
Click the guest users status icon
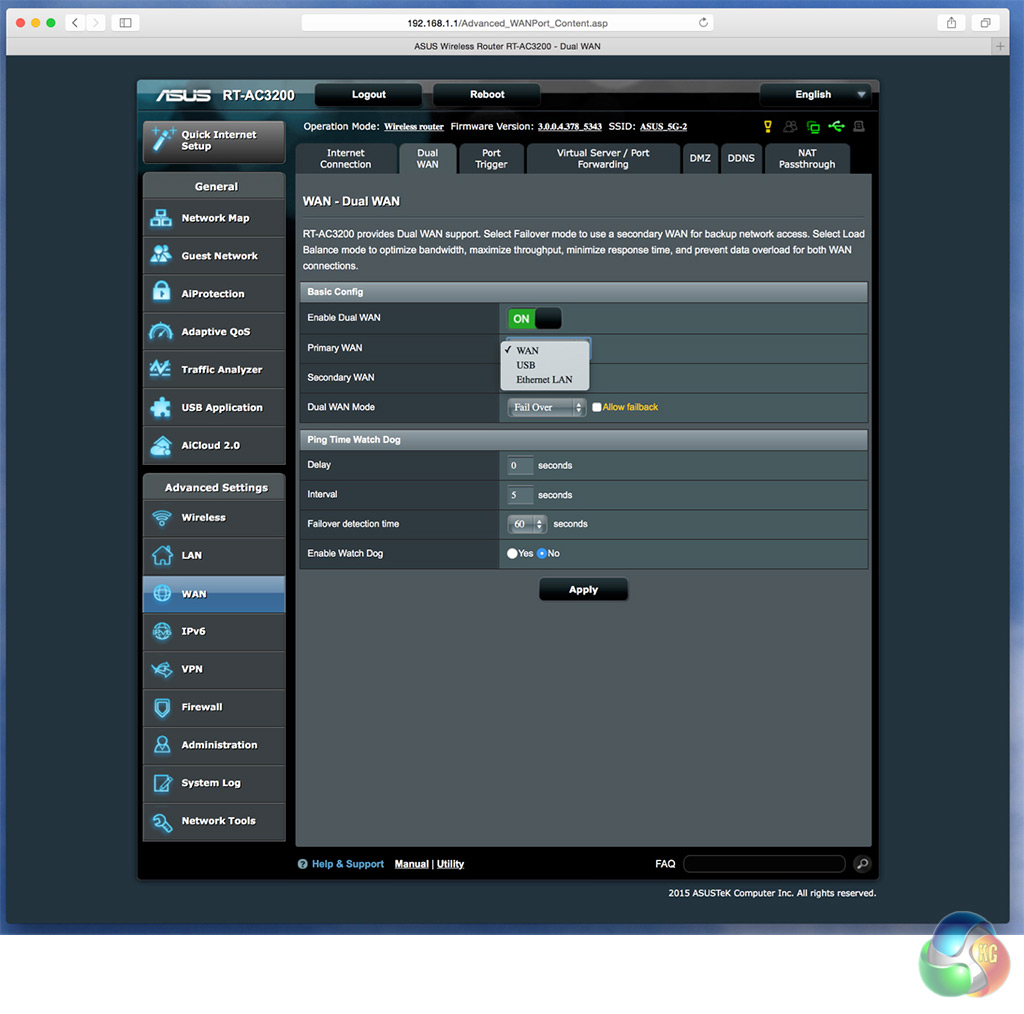coord(790,127)
